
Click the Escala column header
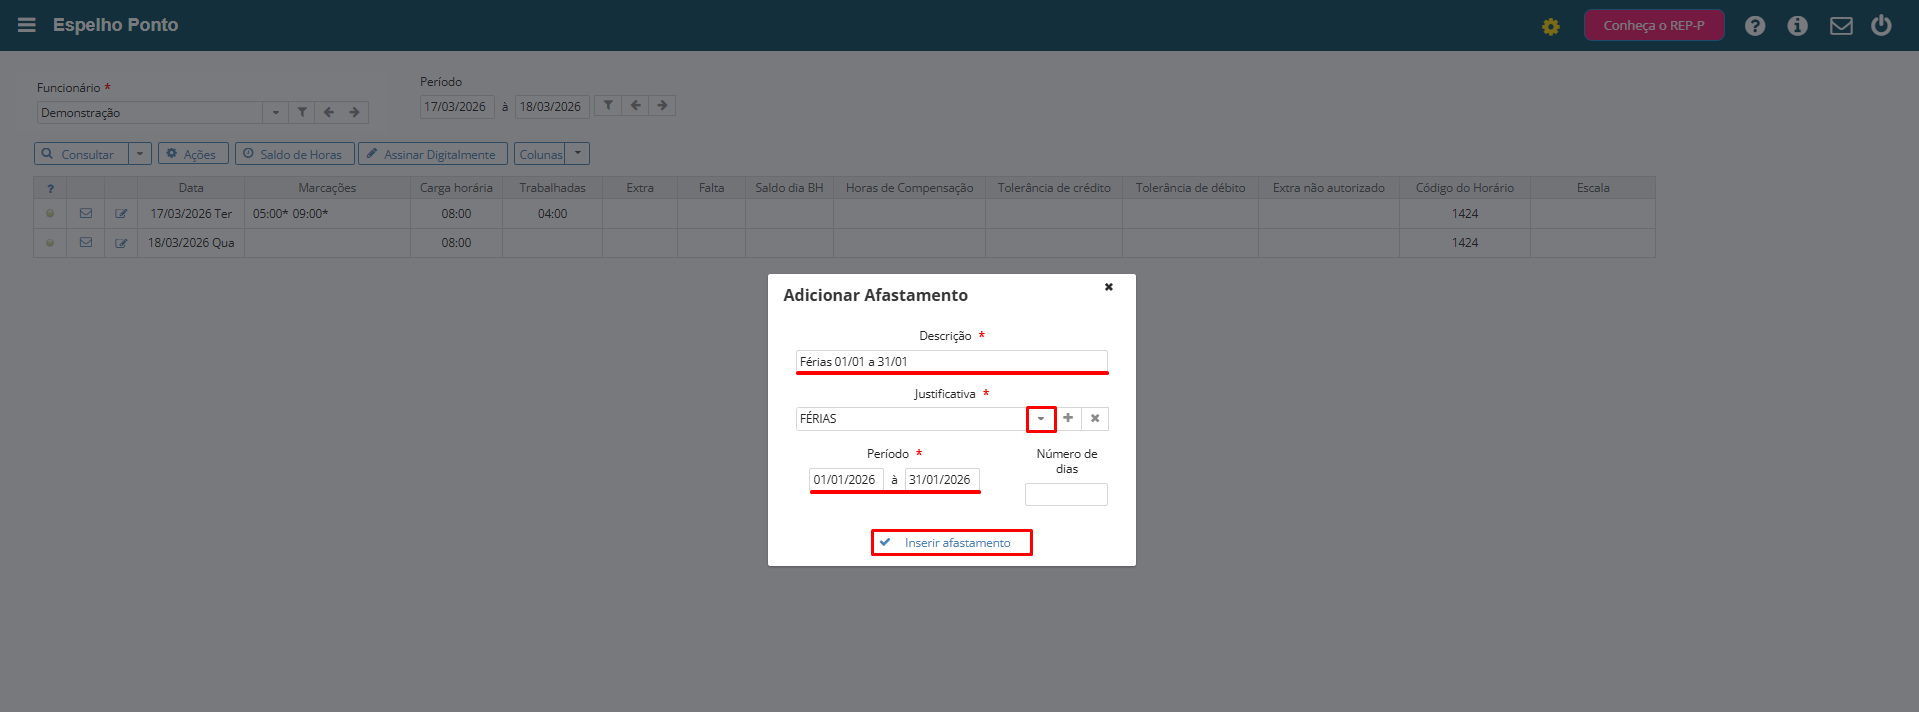(1593, 188)
